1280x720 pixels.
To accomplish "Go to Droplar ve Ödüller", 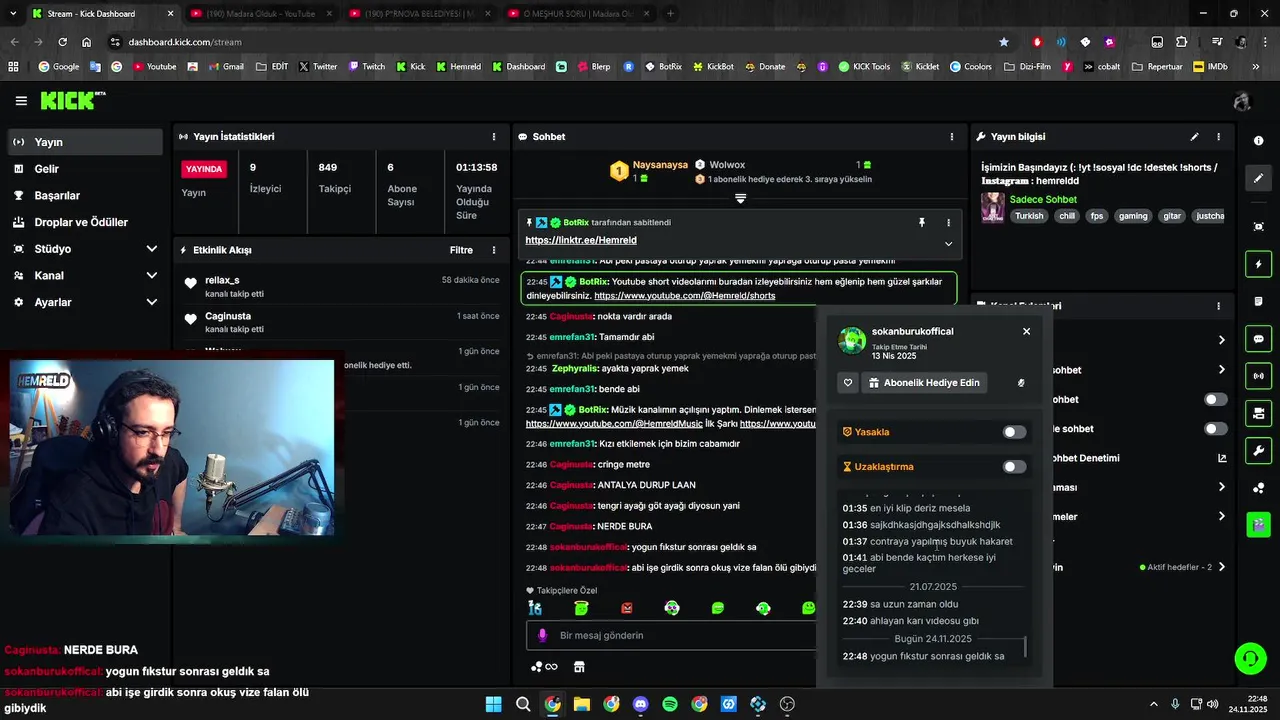I will 85,222.
